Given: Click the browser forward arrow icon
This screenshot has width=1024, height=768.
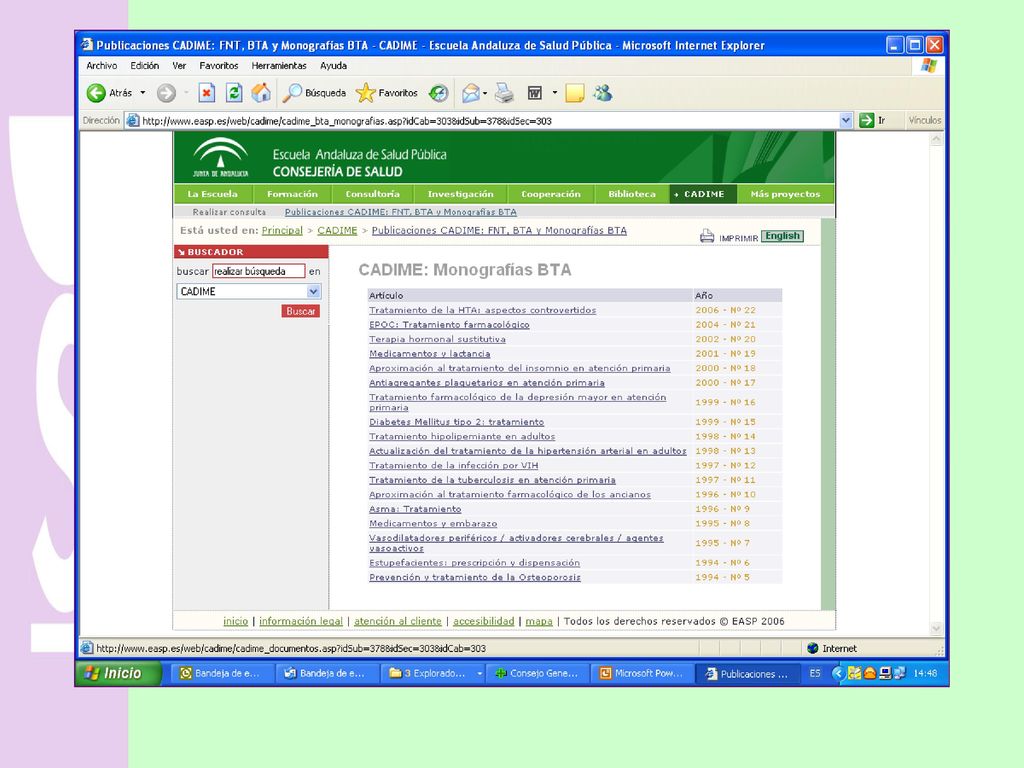Looking at the screenshot, I should [167, 93].
